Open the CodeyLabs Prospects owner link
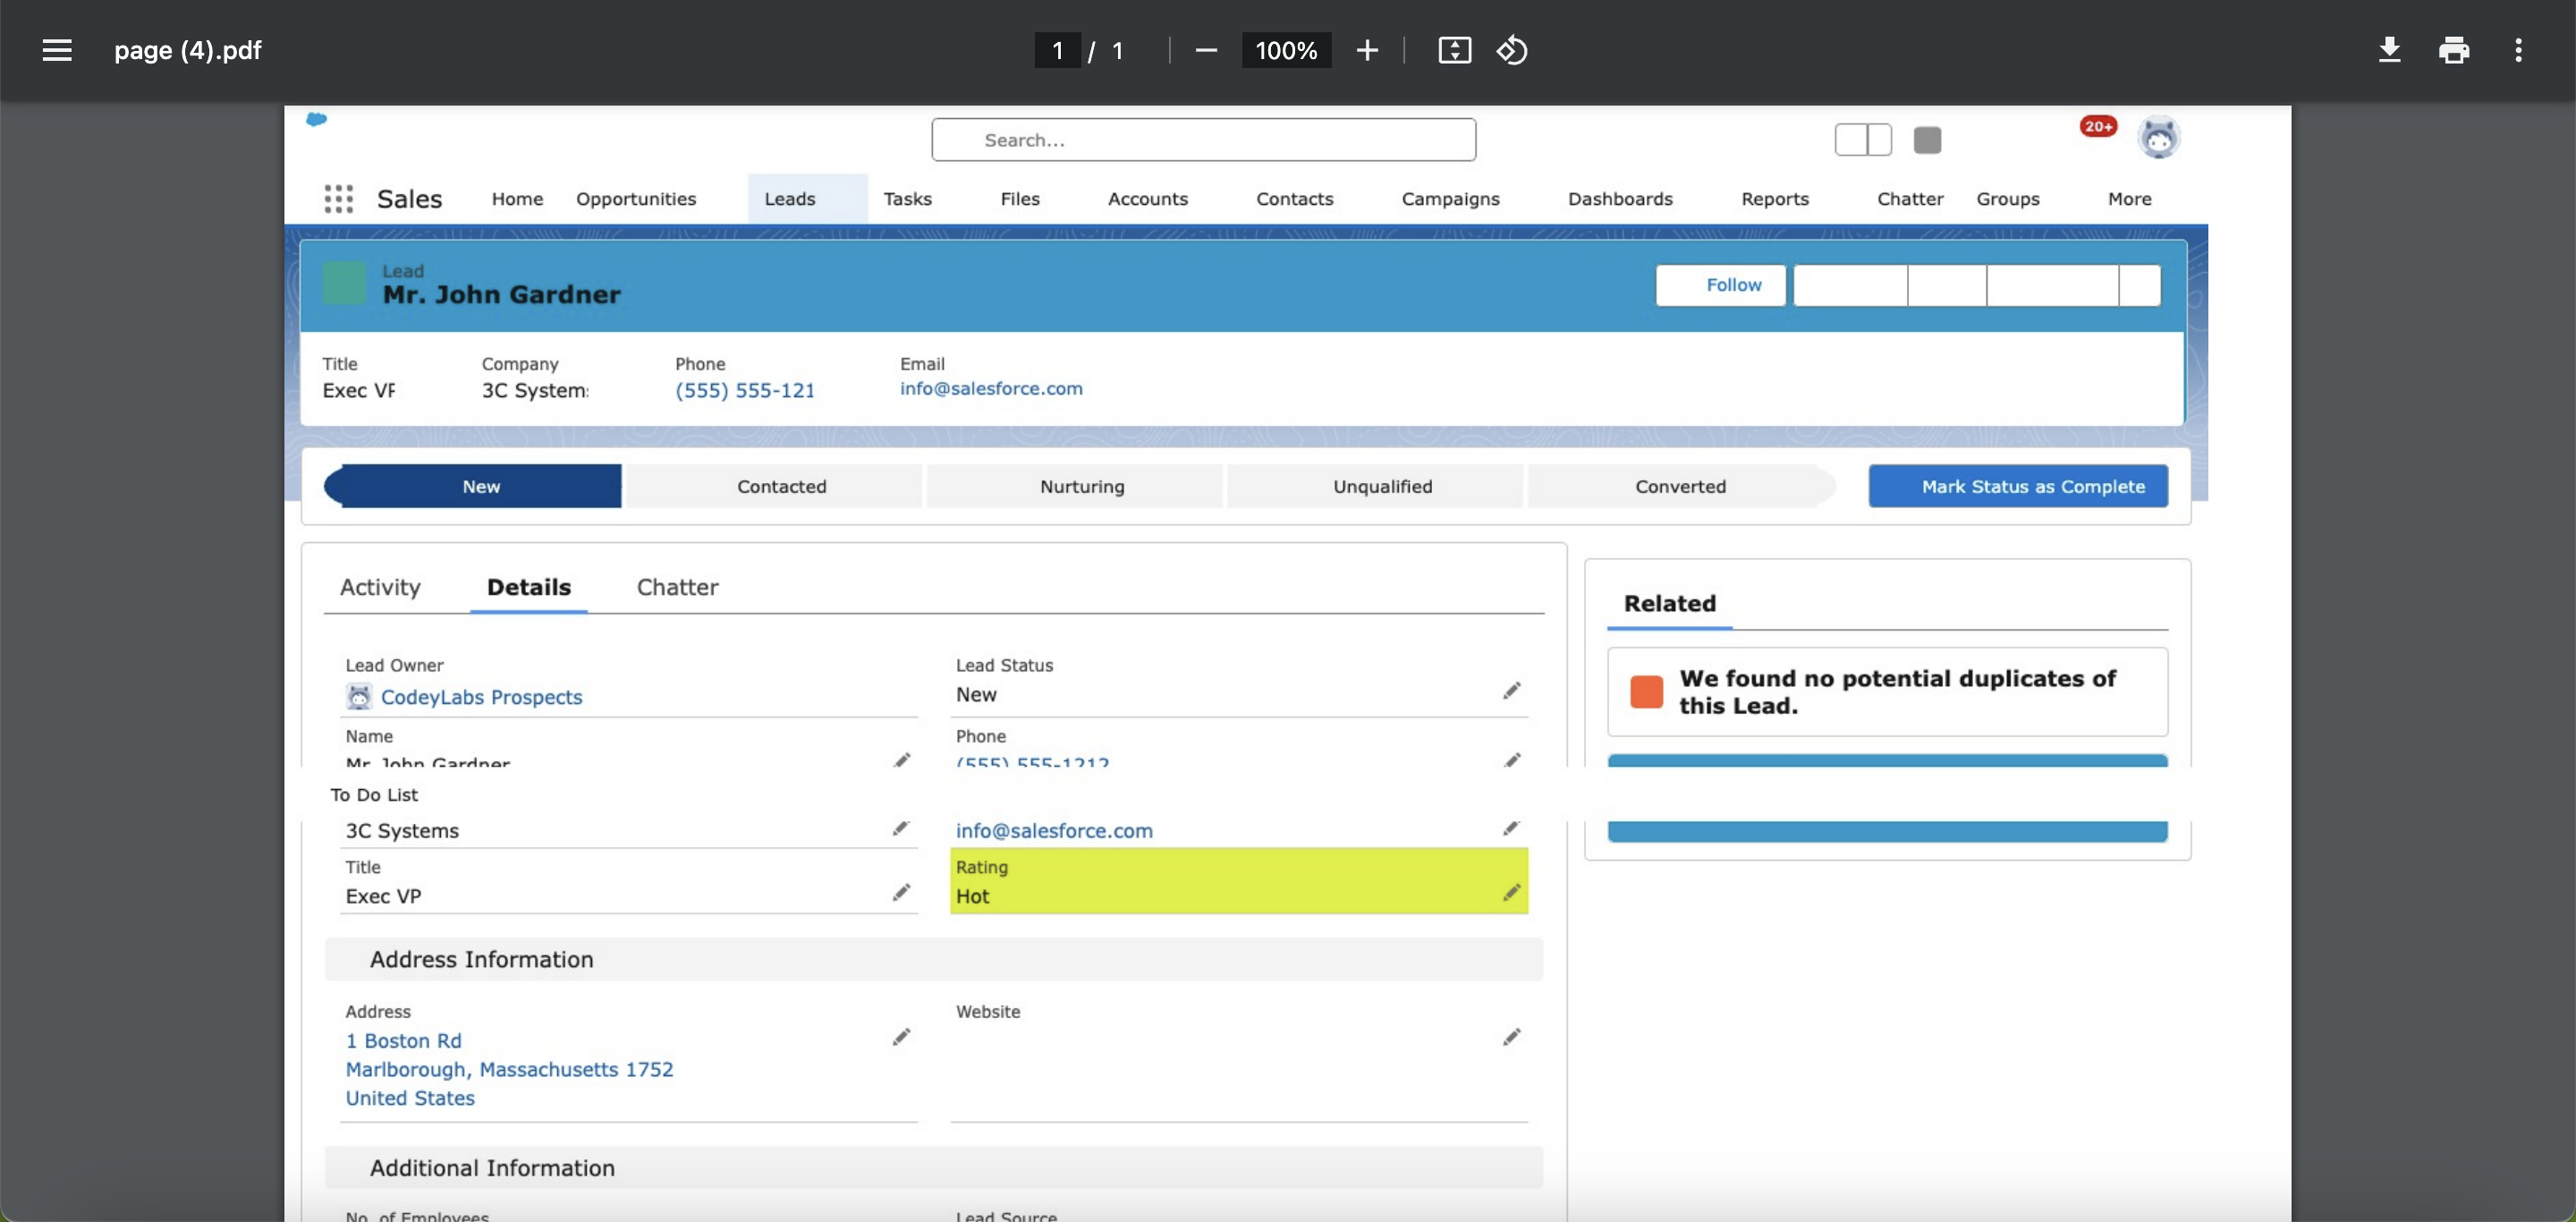 click(x=481, y=697)
